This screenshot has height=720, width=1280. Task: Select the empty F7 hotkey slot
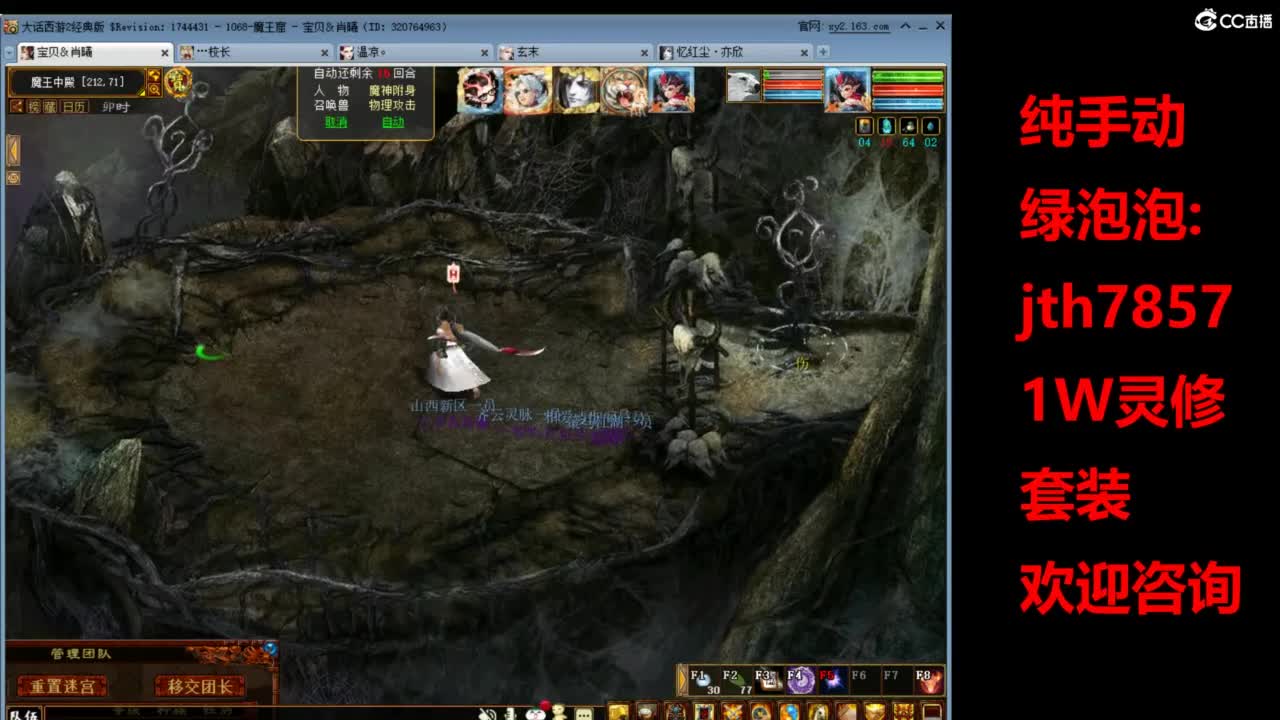[896, 681]
